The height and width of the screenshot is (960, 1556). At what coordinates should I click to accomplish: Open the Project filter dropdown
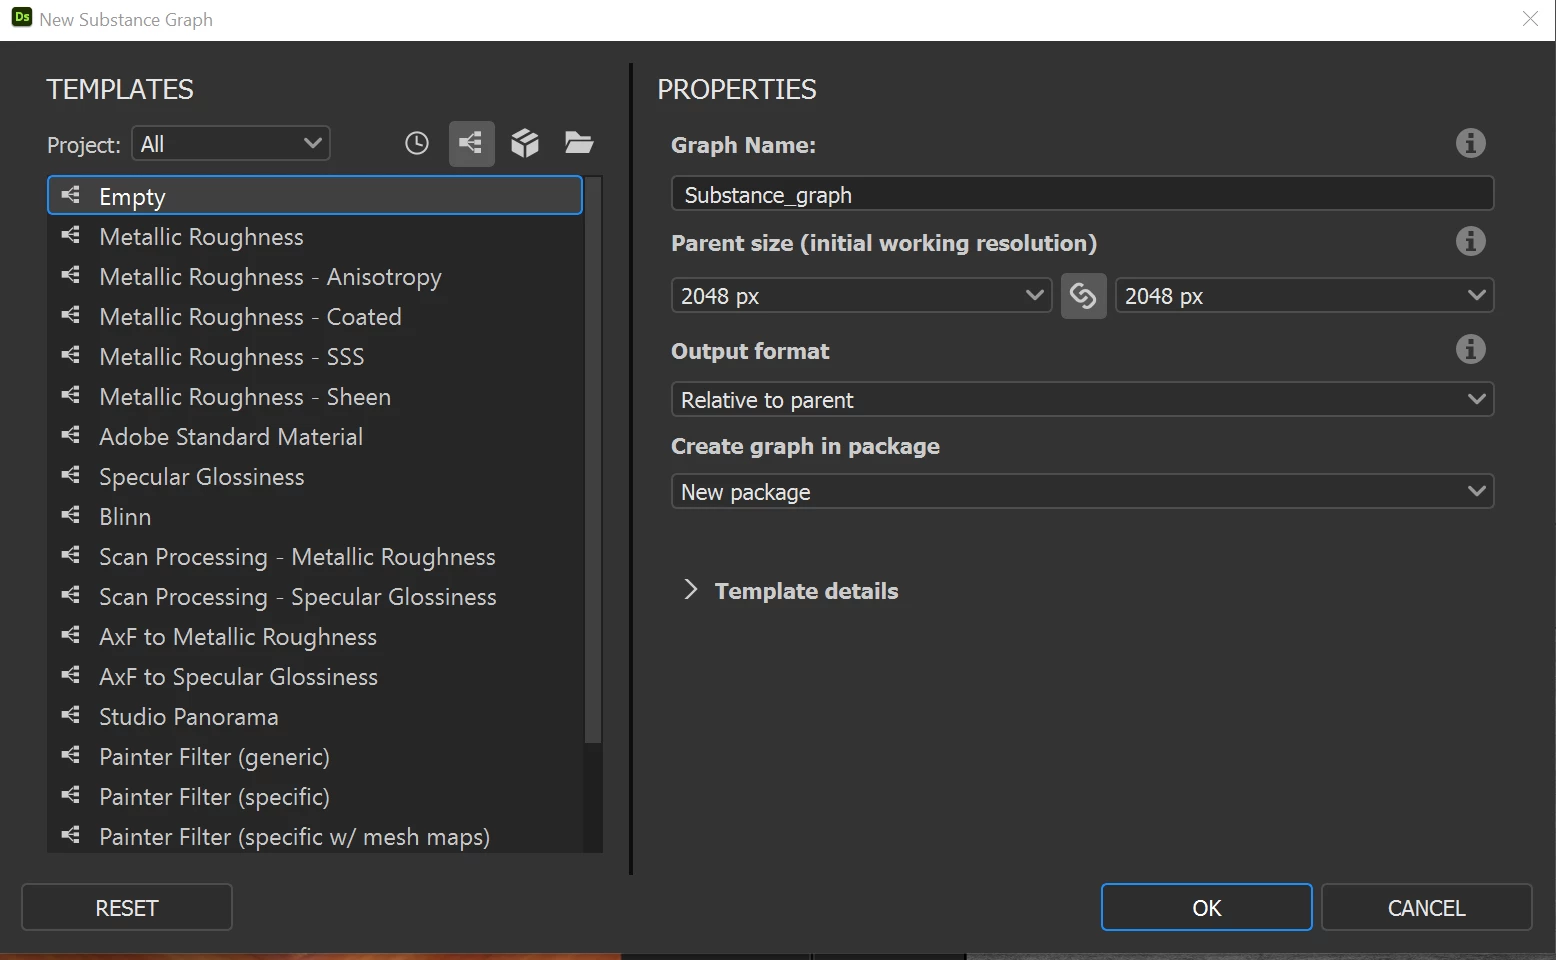pos(231,143)
